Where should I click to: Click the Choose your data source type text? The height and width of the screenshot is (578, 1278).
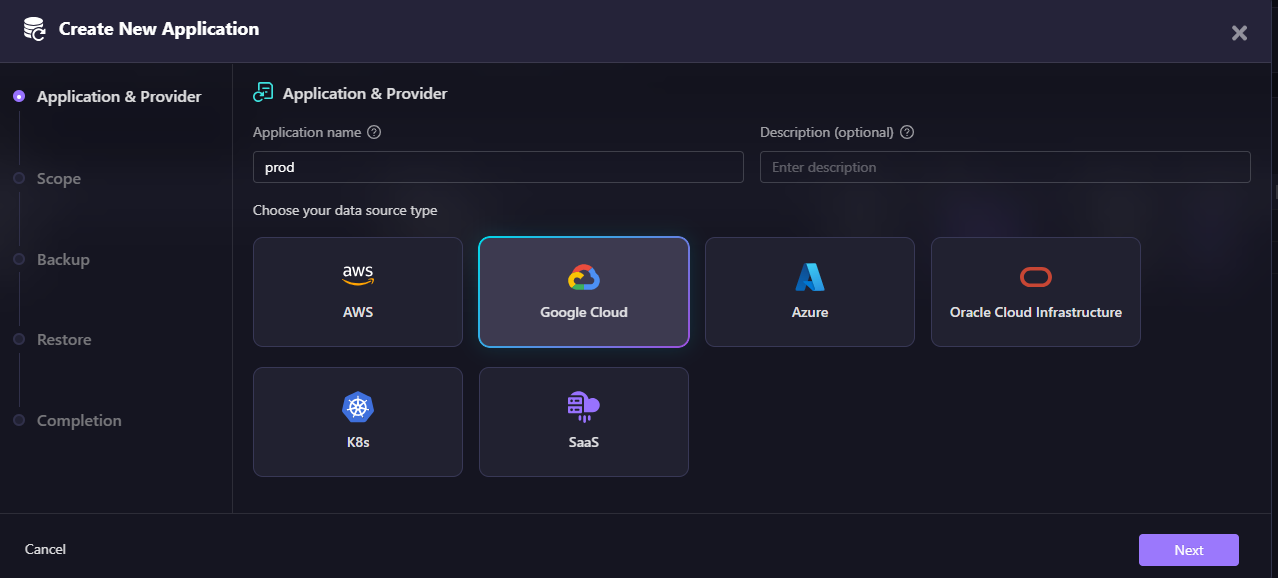point(345,211)
